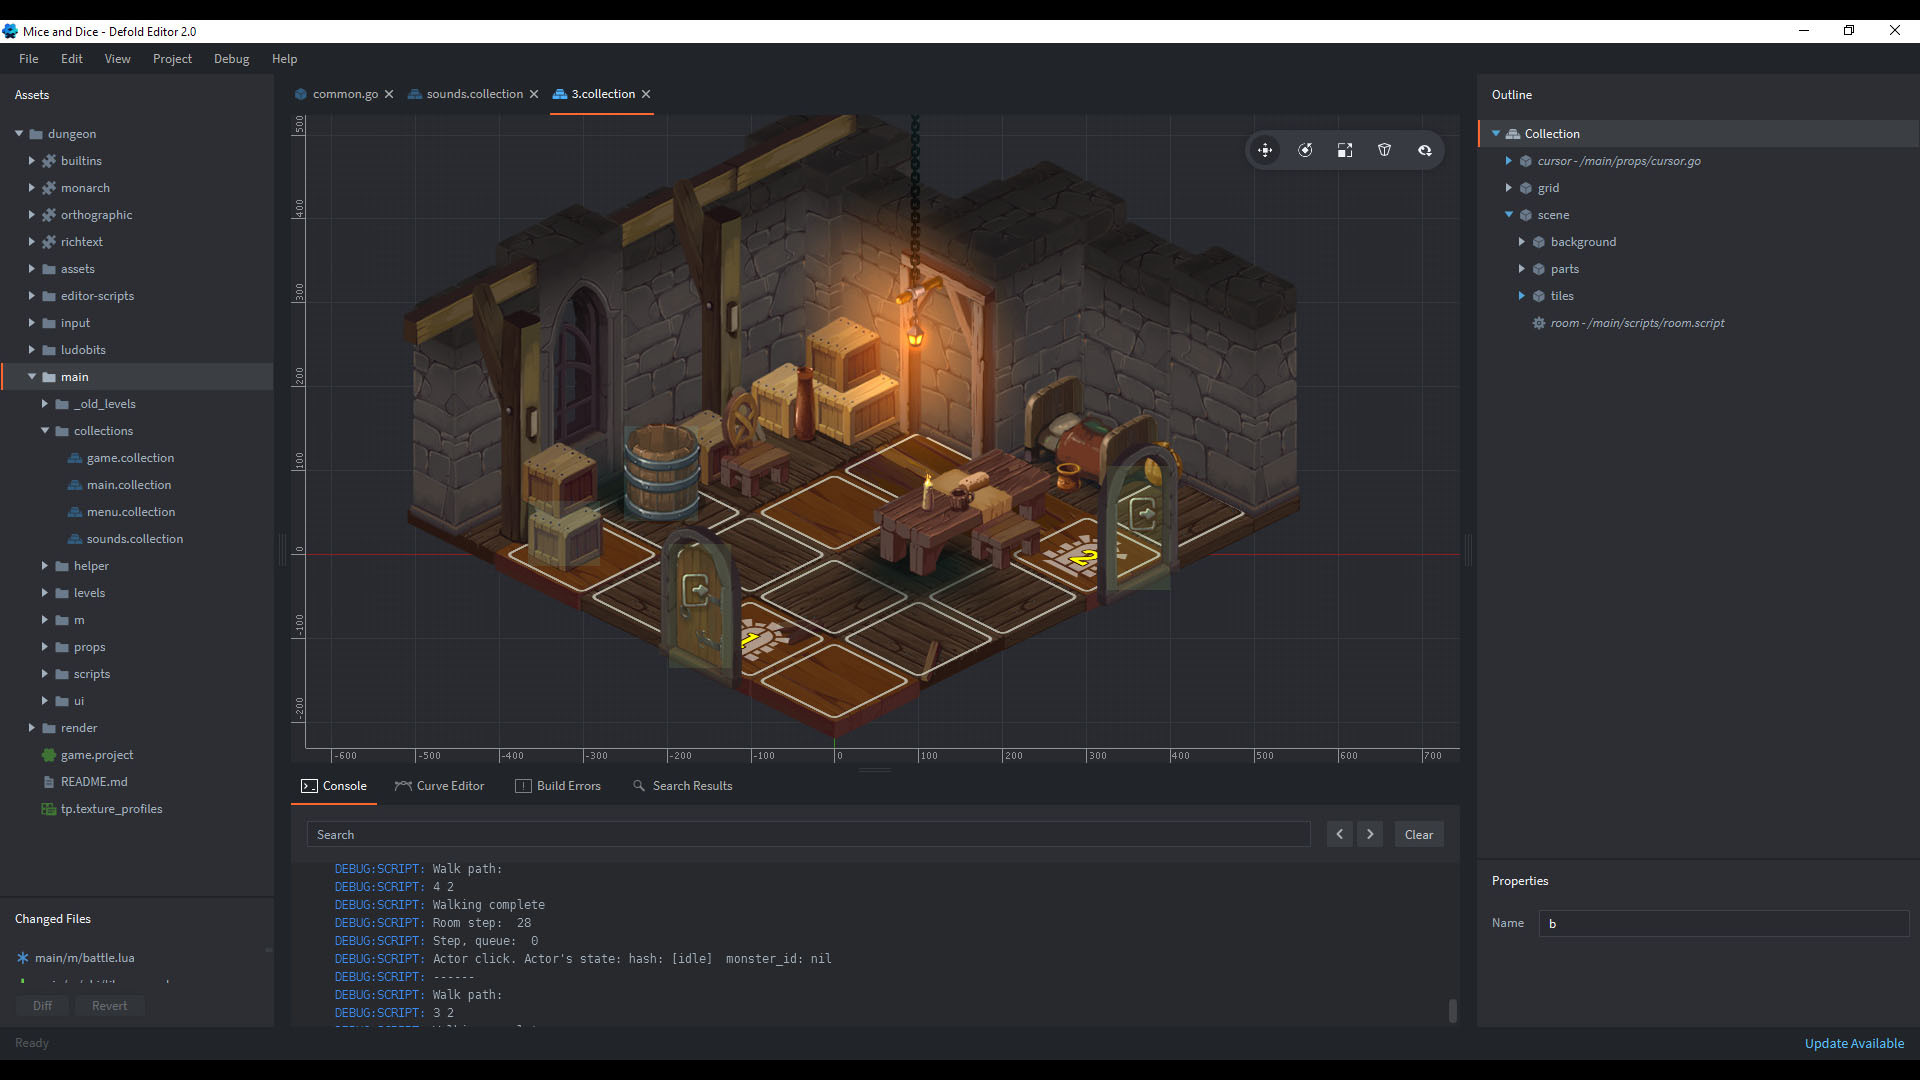Expand the collections folder in Assets

pos(46,430)
